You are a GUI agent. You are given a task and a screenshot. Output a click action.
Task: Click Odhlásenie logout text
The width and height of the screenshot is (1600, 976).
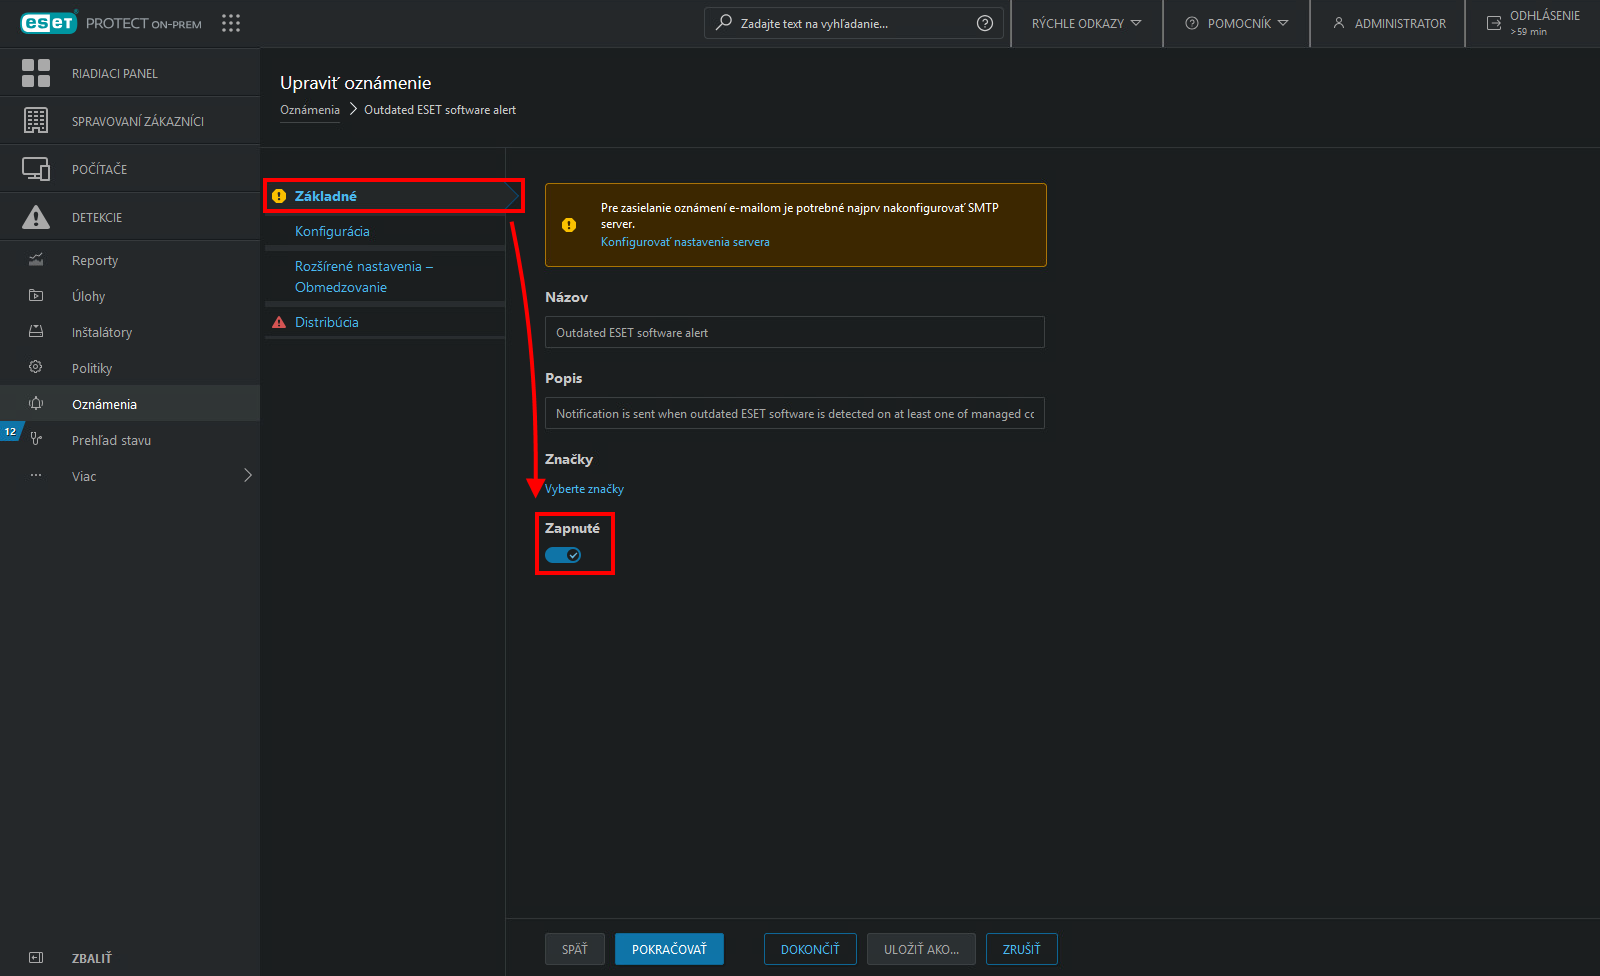click(1545, 16)
